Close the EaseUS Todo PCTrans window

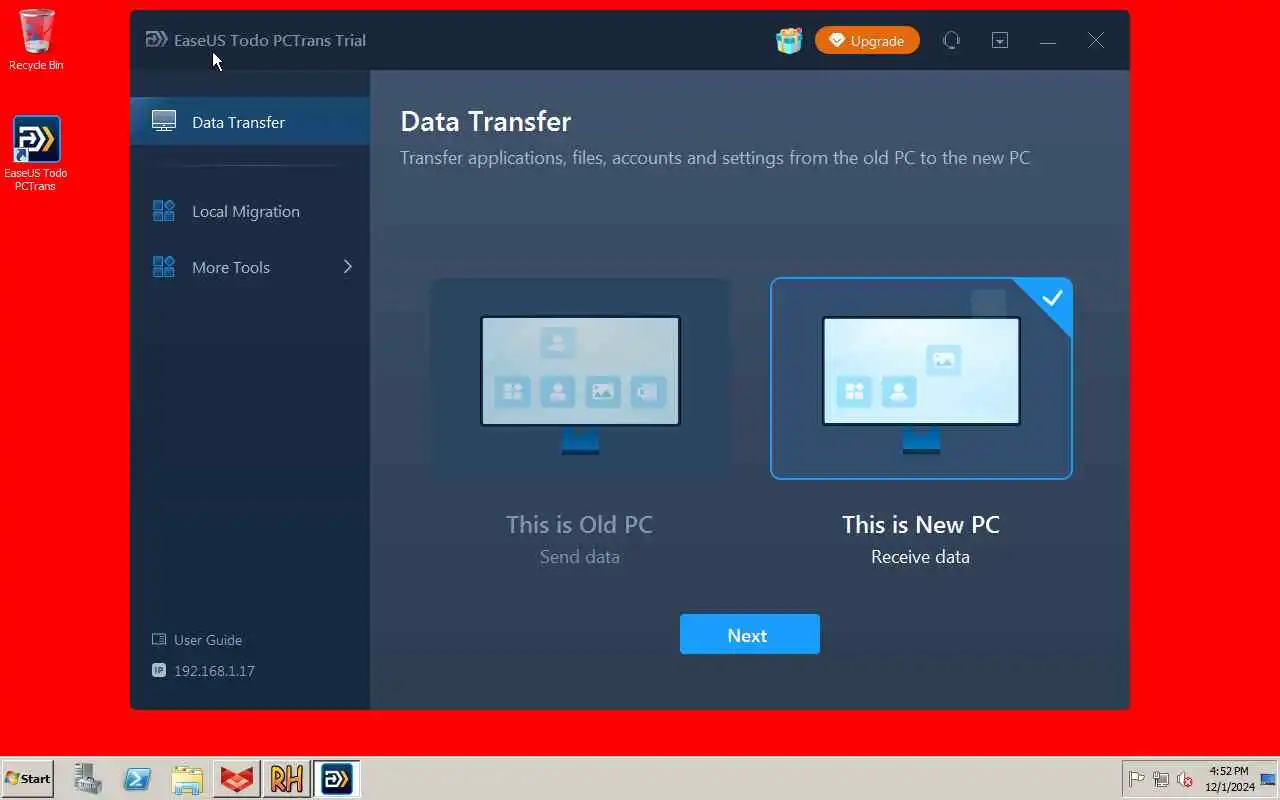[1096, 41]
